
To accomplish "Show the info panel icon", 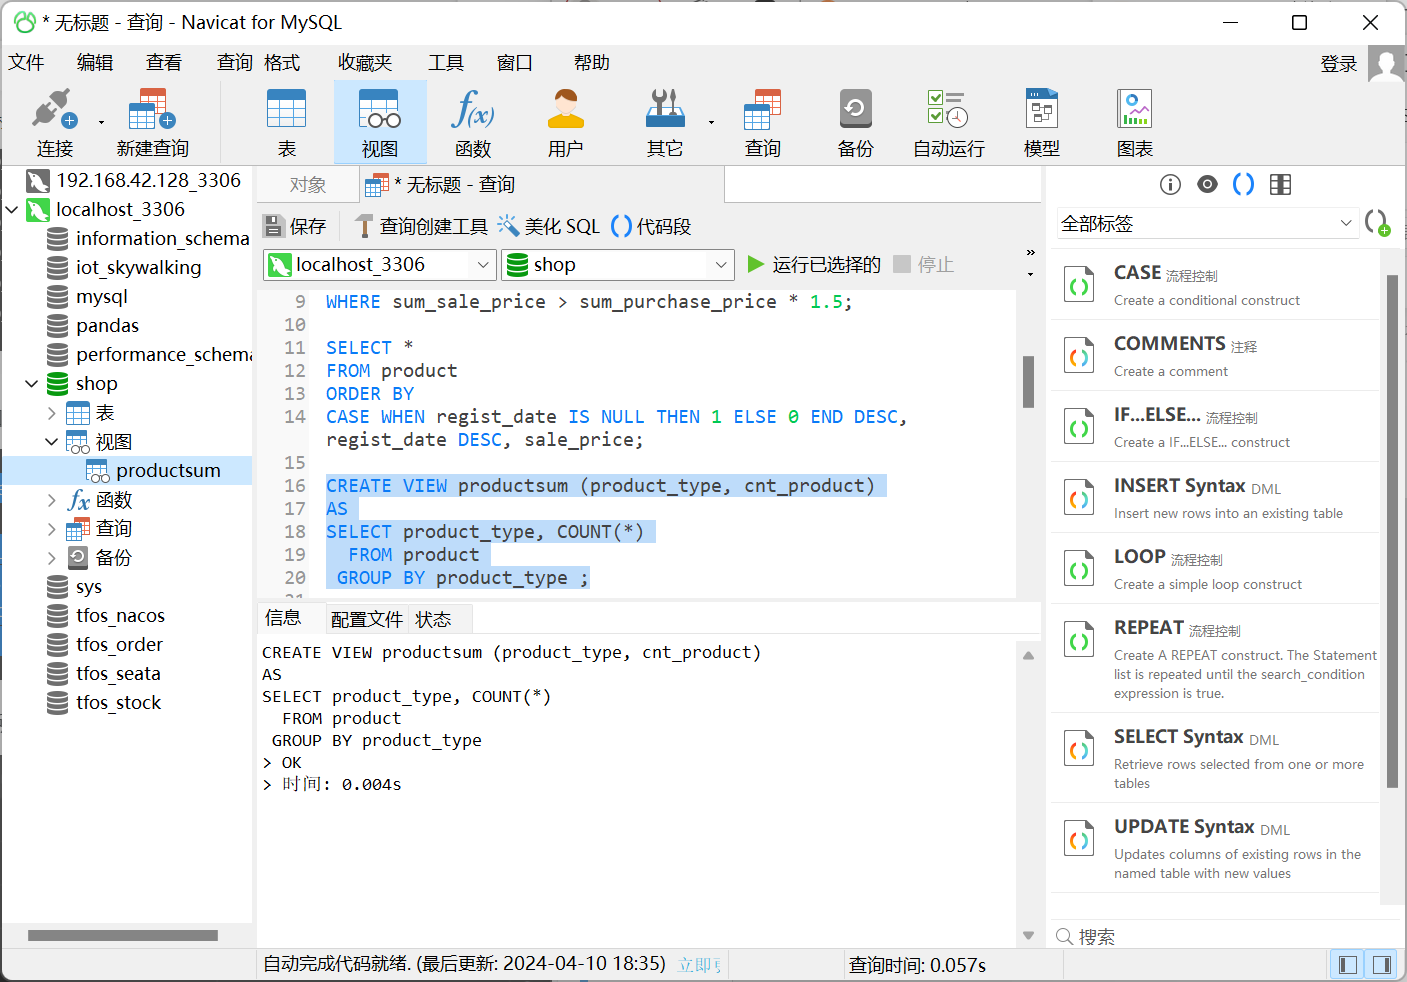I will pos(1170,184).
